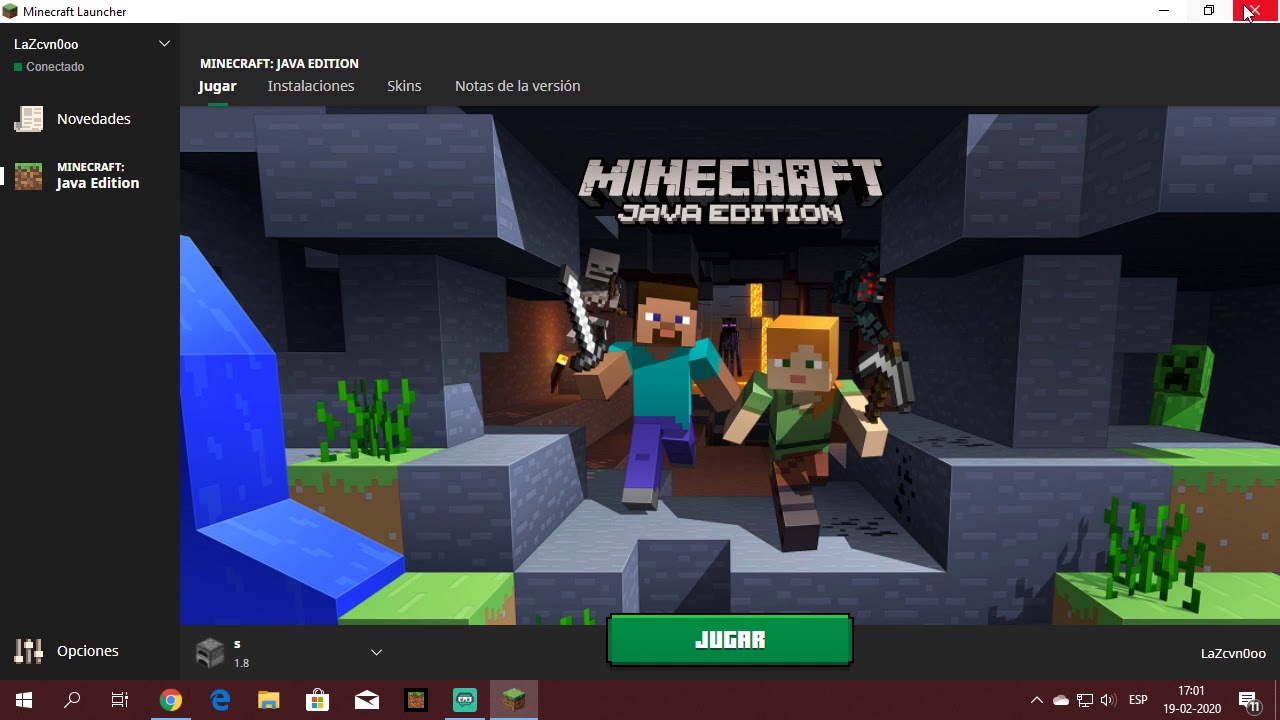Click installation name 's 1.8'
The height and width of the screenshot is (720, 1280).
[241, 653]
